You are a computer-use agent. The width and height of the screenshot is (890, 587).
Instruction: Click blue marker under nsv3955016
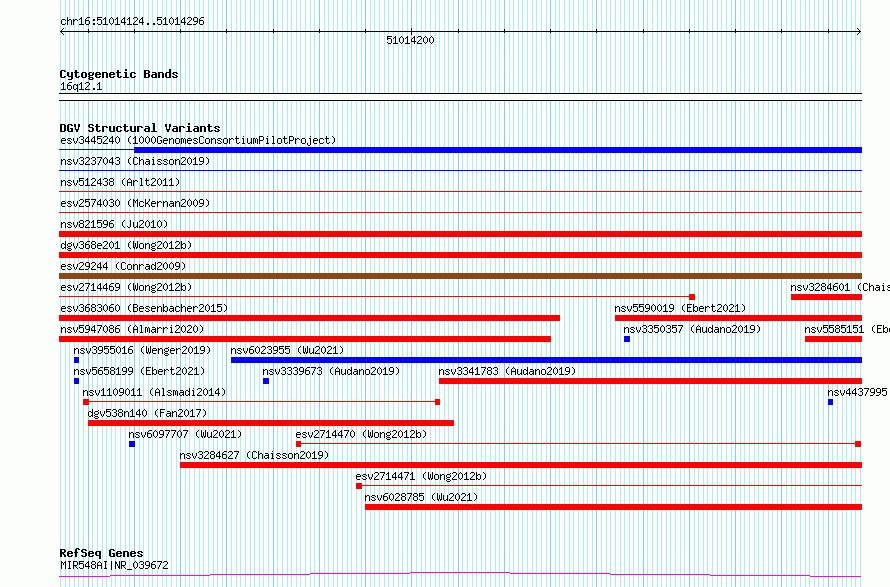tap(77, 360)
